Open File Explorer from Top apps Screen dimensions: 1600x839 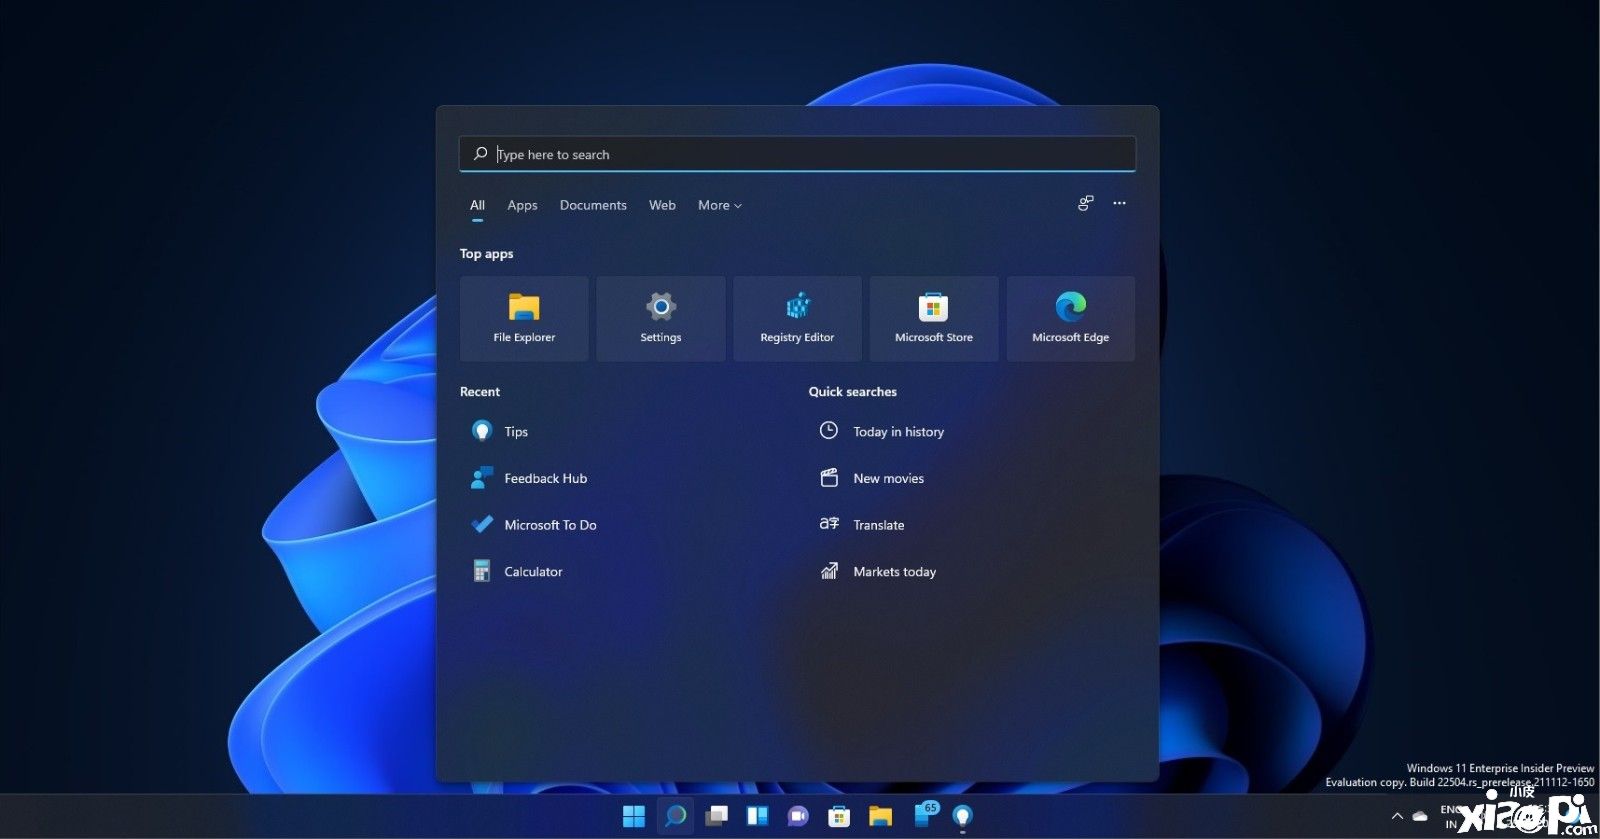(524, 319)
